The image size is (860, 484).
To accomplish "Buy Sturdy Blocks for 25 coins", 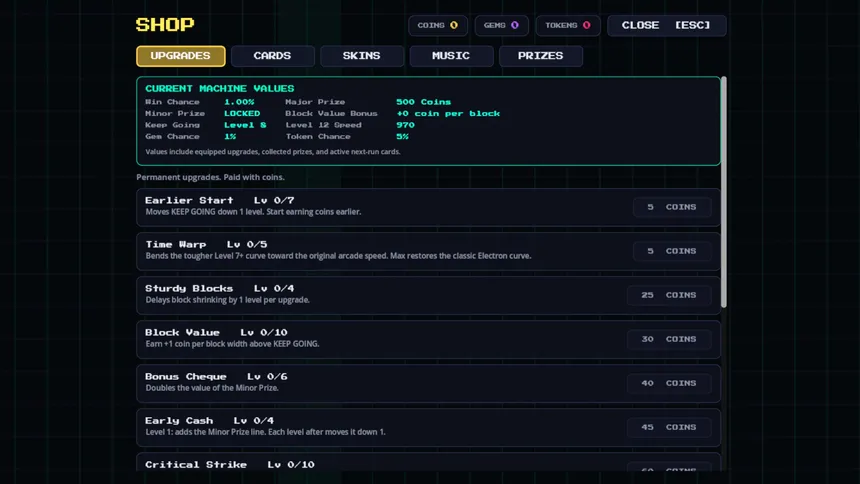I will (669, 295).
